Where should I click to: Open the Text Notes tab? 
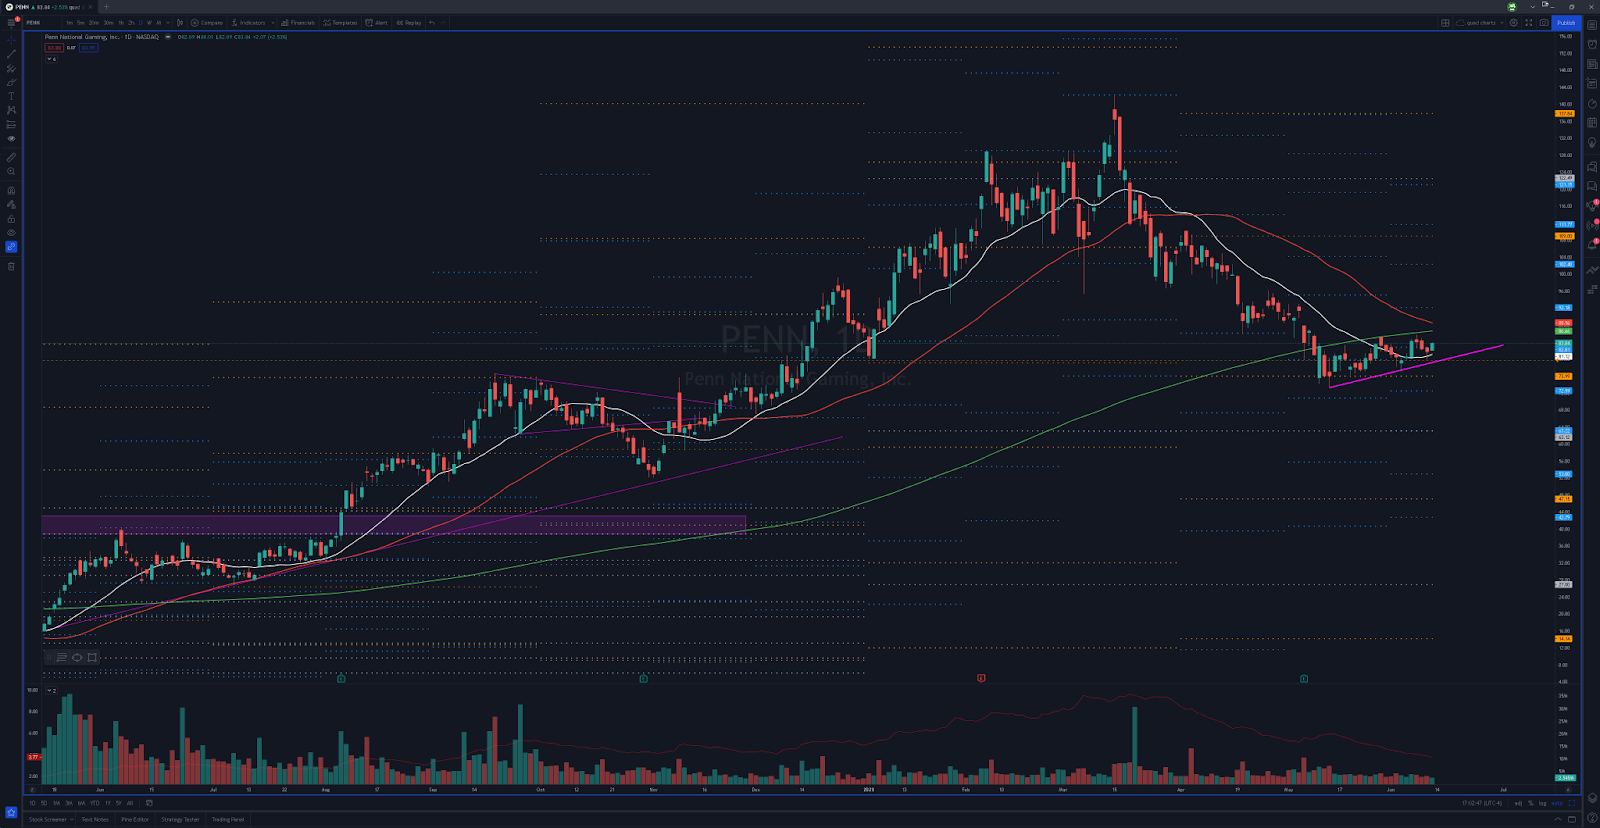95,819
